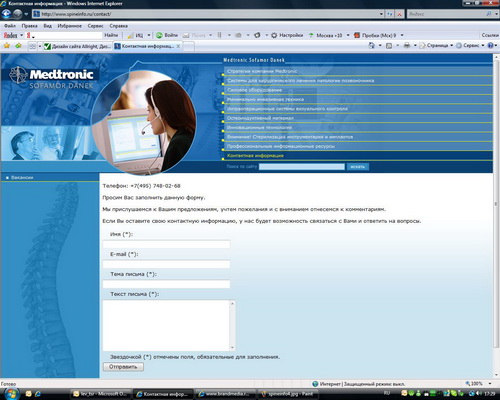The image size is (500, 400).
Task: Click the Internet Explorer quick launch icon
Action: point(38,394)
